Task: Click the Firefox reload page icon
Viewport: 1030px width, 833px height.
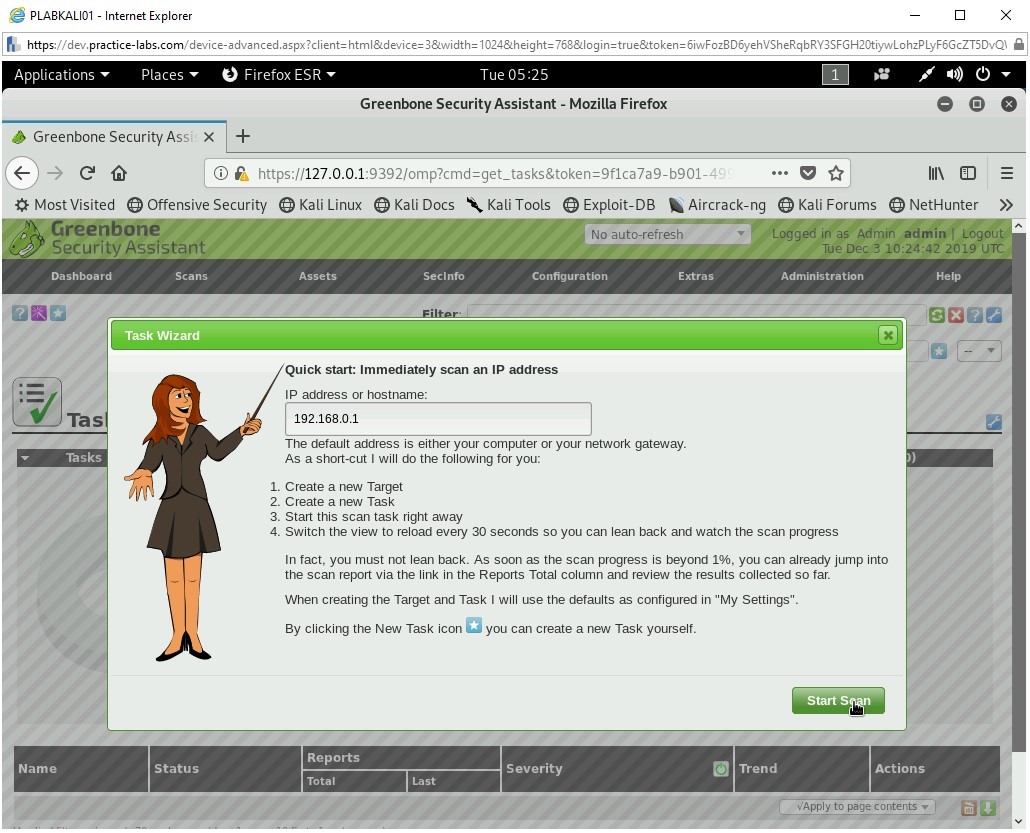Action: coord(87,173)
